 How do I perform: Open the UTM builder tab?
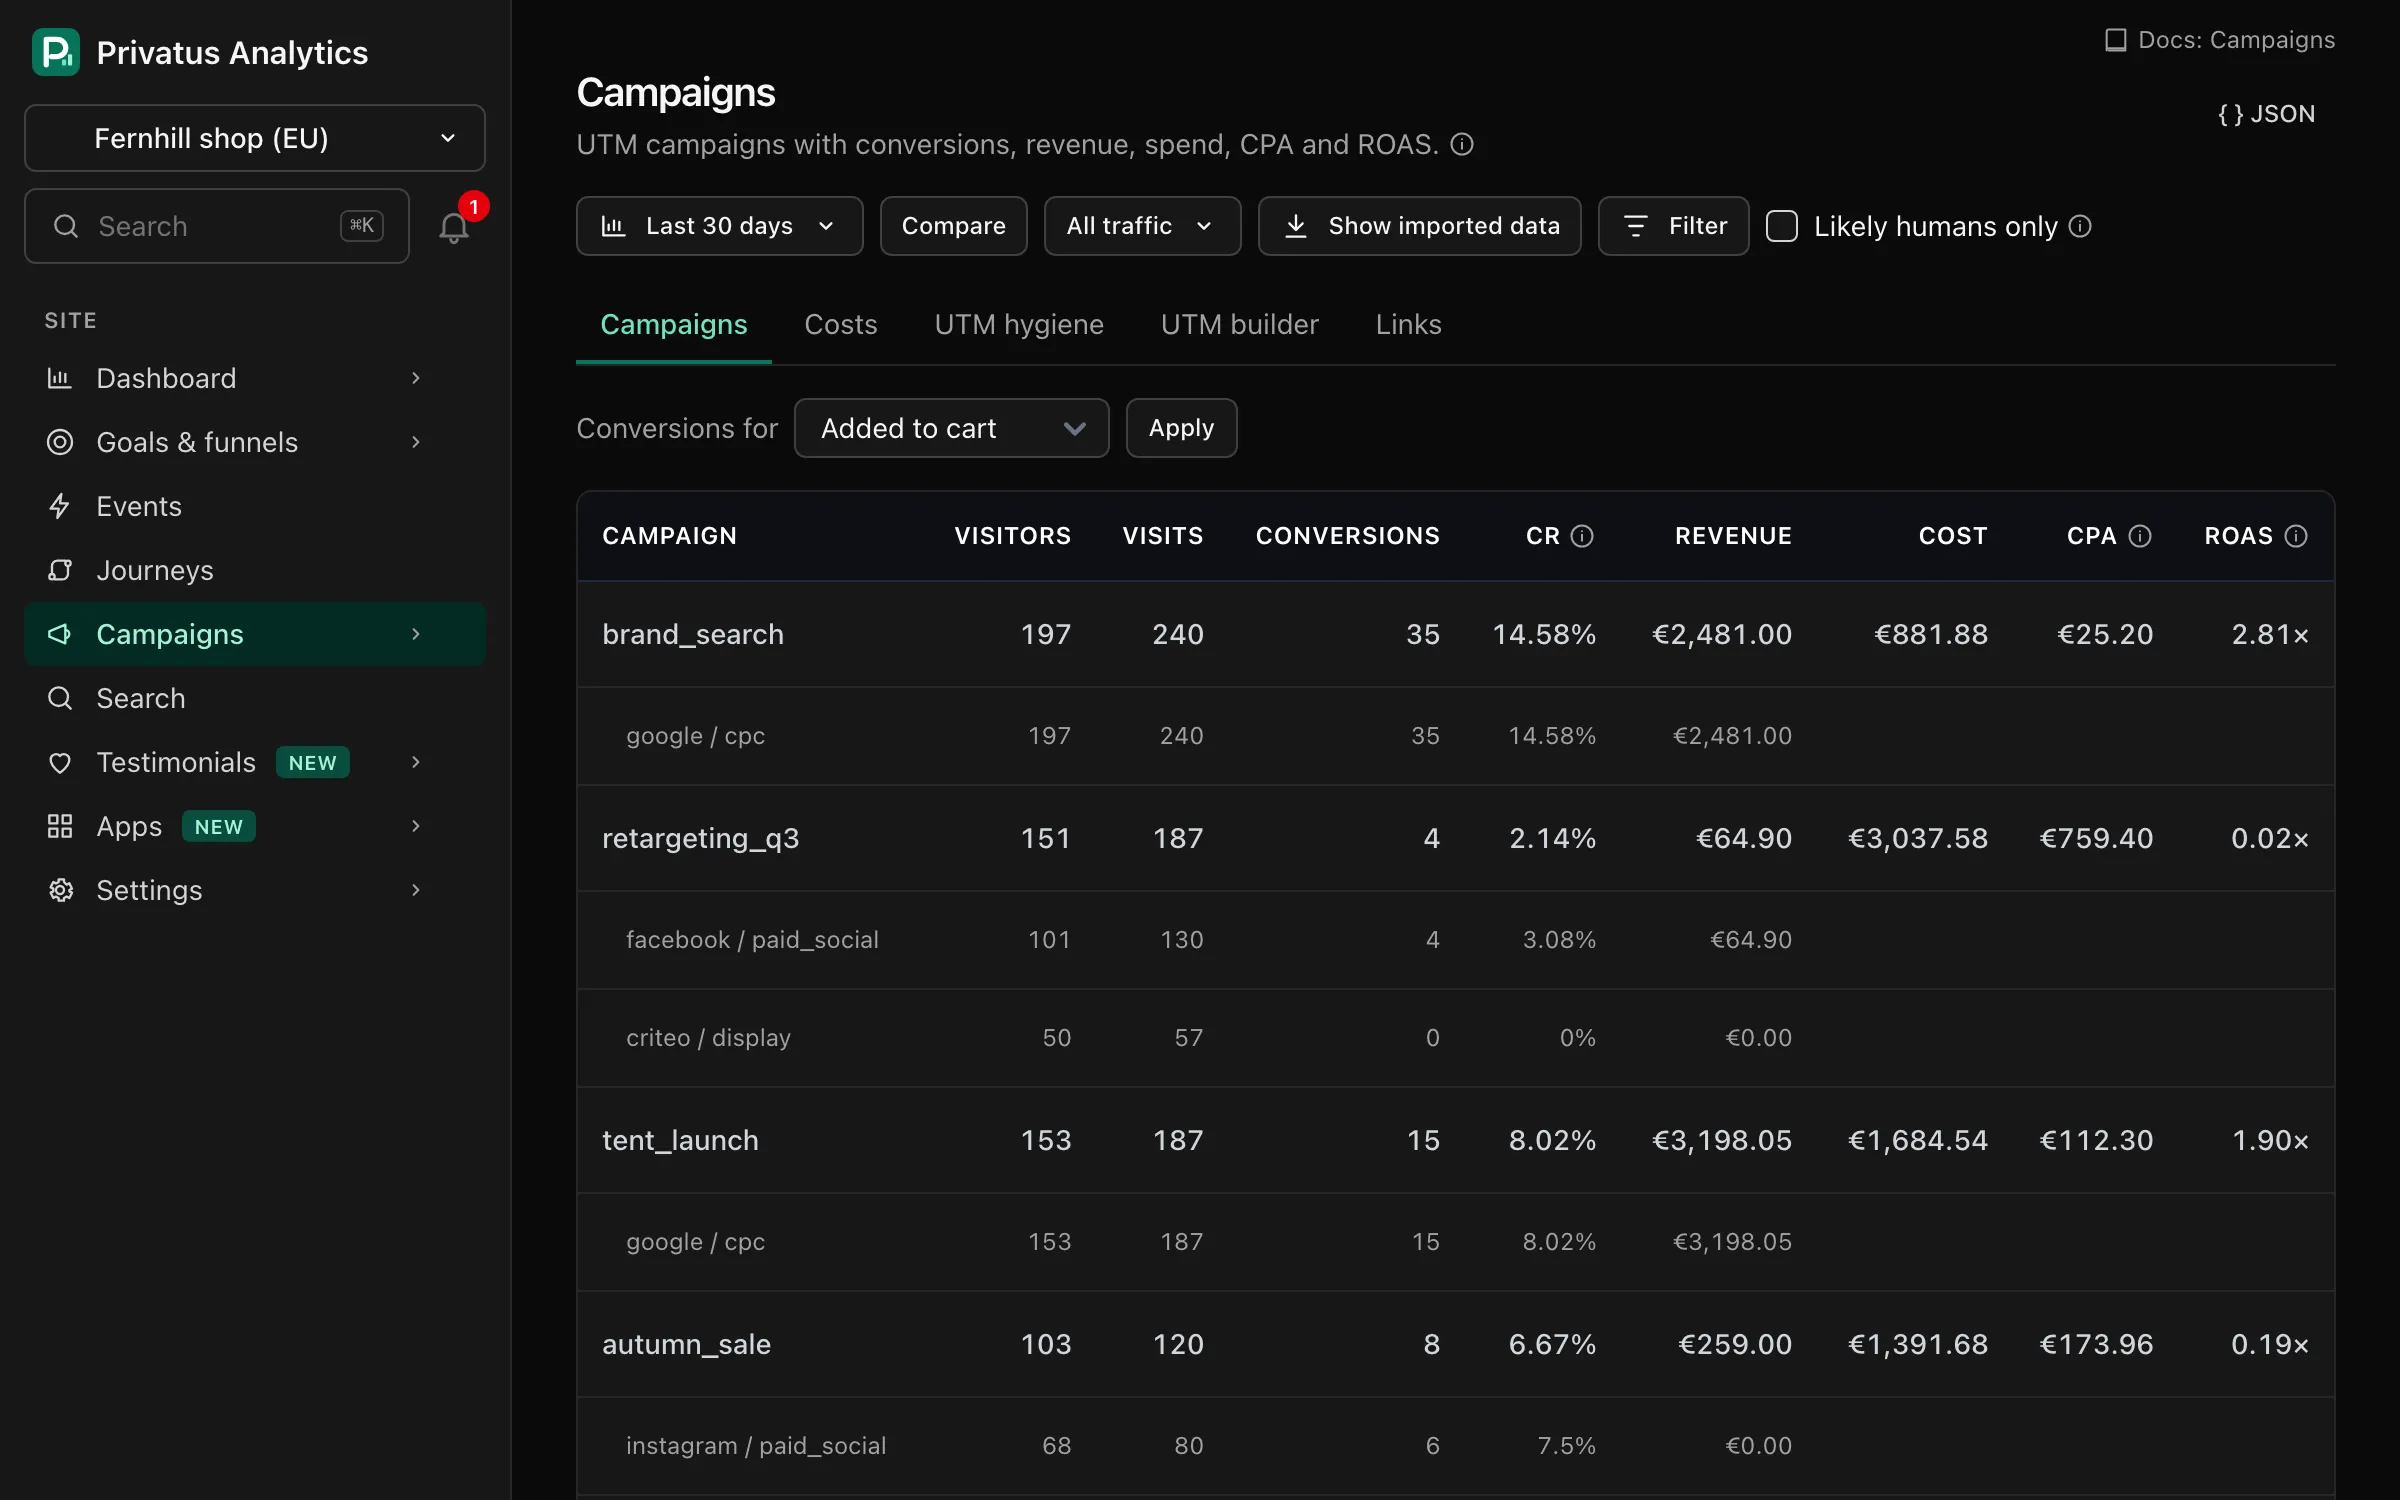1240,325
